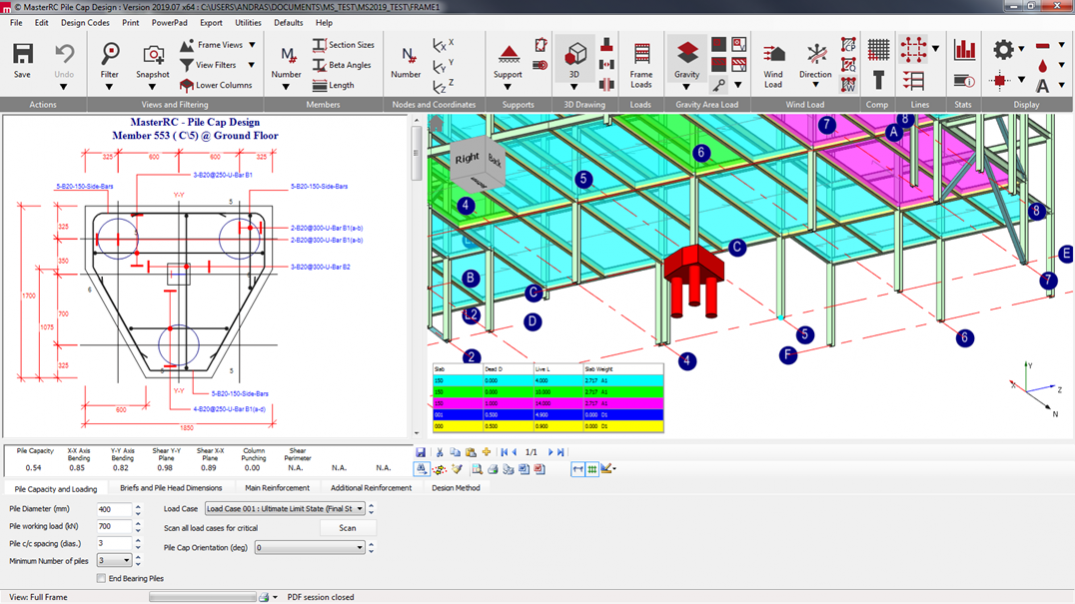Toggle the first highlighted icon on output toolbar's second row
Image resolution: width=1075 pixels, height=604 pixels.
pyautogui.click(x=421, y=470)
